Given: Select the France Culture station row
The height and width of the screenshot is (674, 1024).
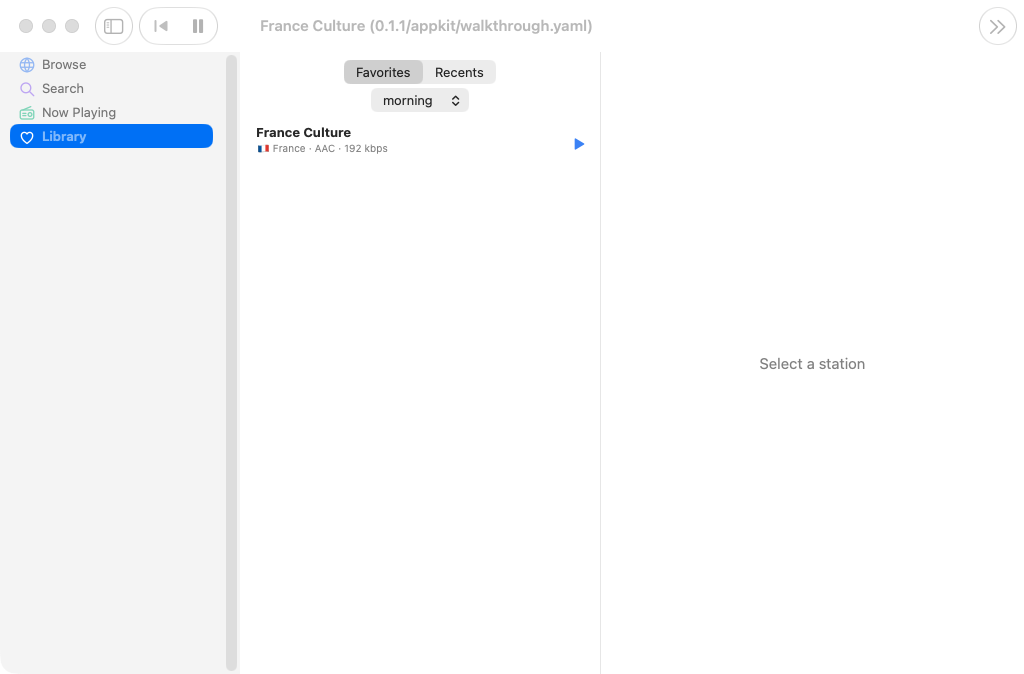Looking at the screenshot, I should click(x=420, y=140).
